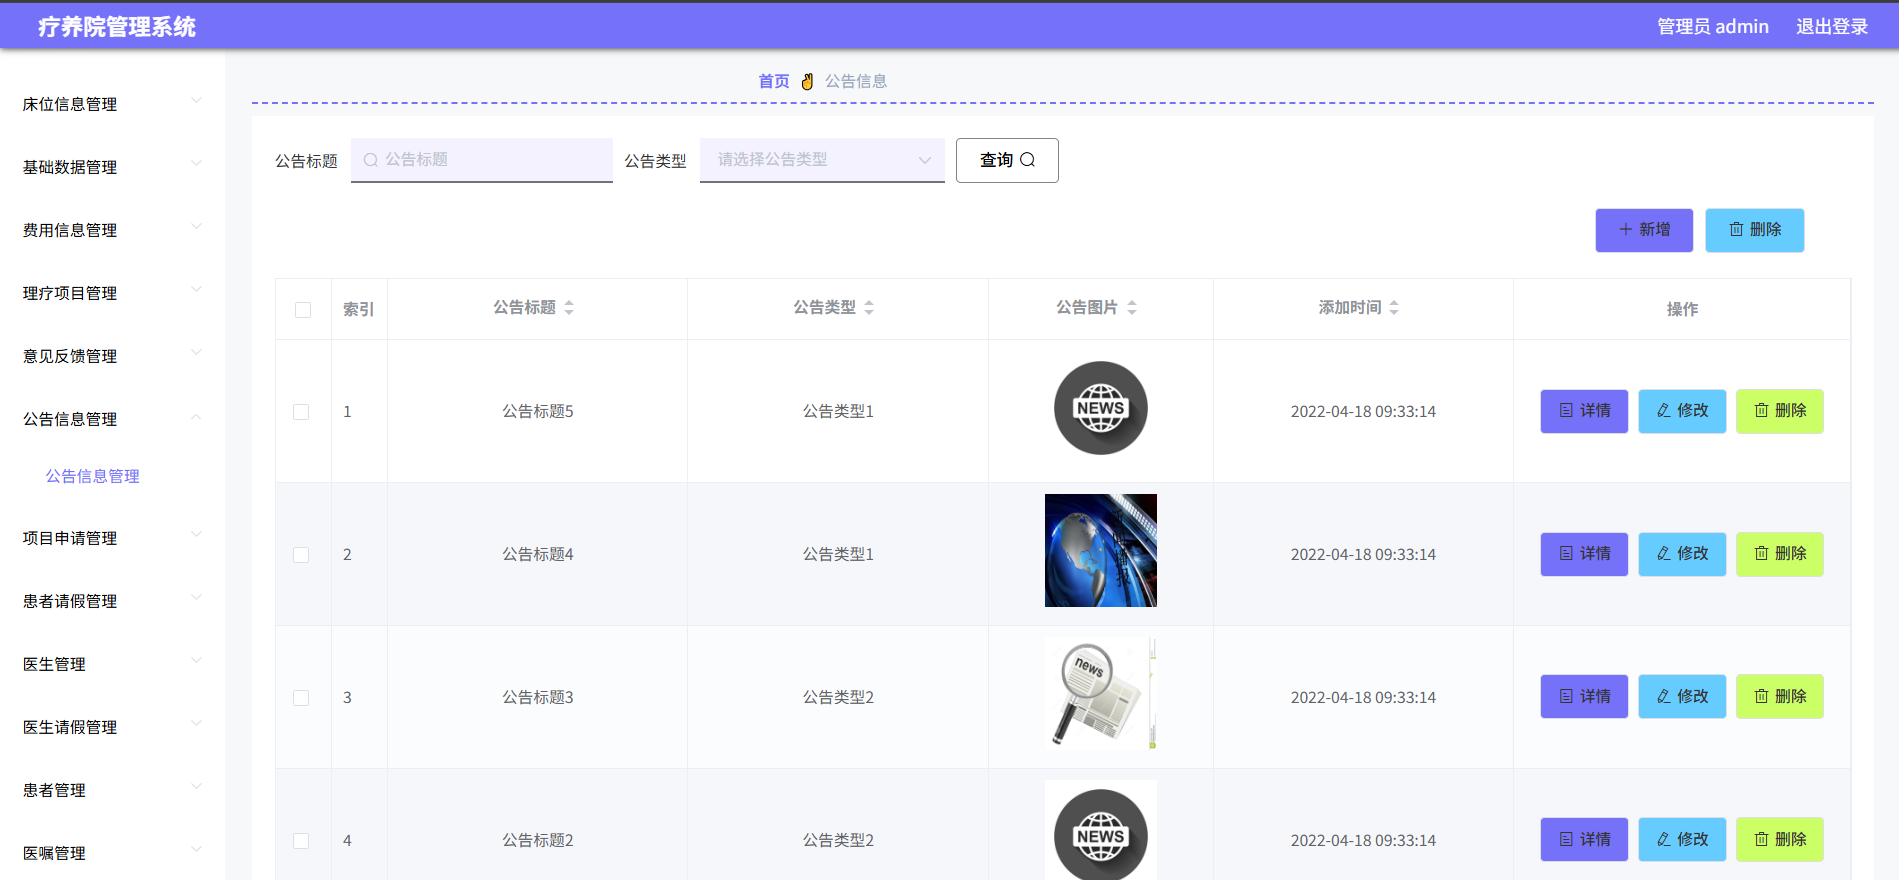Go to 首页 in the breadcrumb

click(x=773, y=81)
